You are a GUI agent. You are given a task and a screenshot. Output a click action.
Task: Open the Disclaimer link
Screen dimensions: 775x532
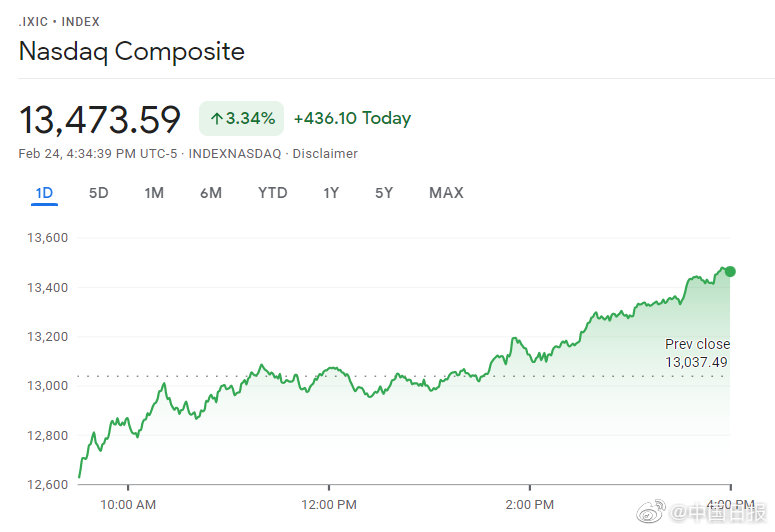[325, 154]
